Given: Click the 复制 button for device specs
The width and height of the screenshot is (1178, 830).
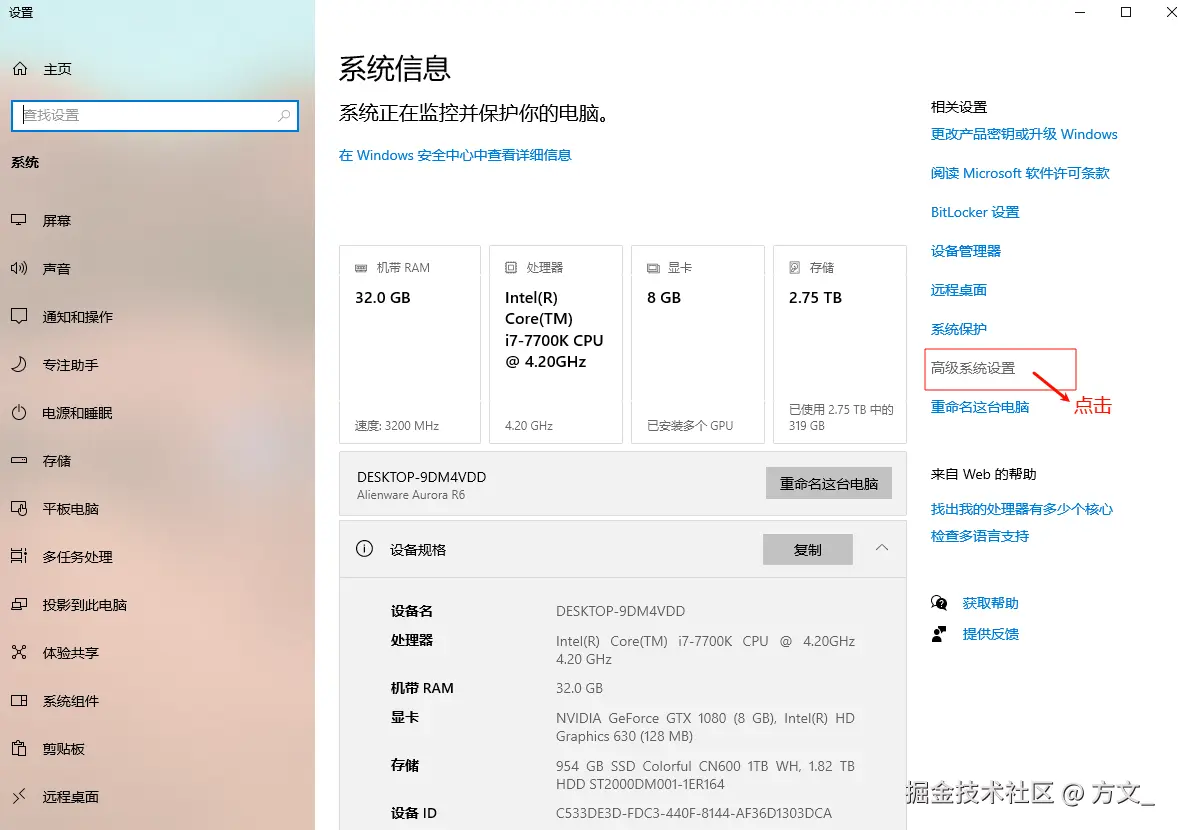Looking at the screenshot, I should (x=808, y=549).
